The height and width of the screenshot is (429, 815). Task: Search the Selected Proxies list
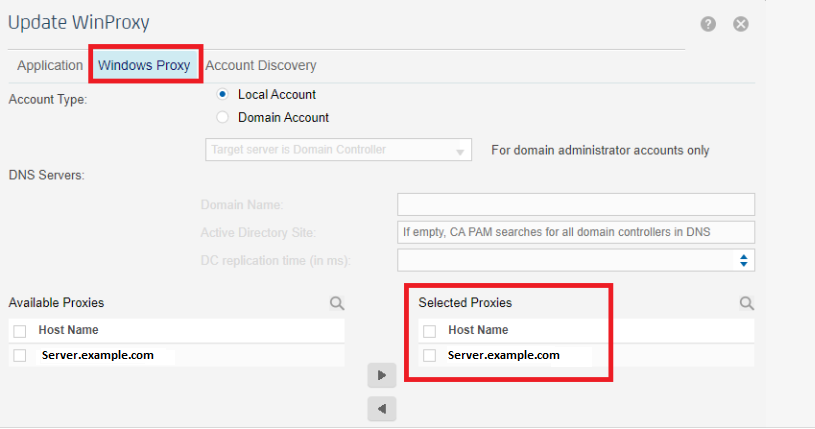click(x=746, y=303)
